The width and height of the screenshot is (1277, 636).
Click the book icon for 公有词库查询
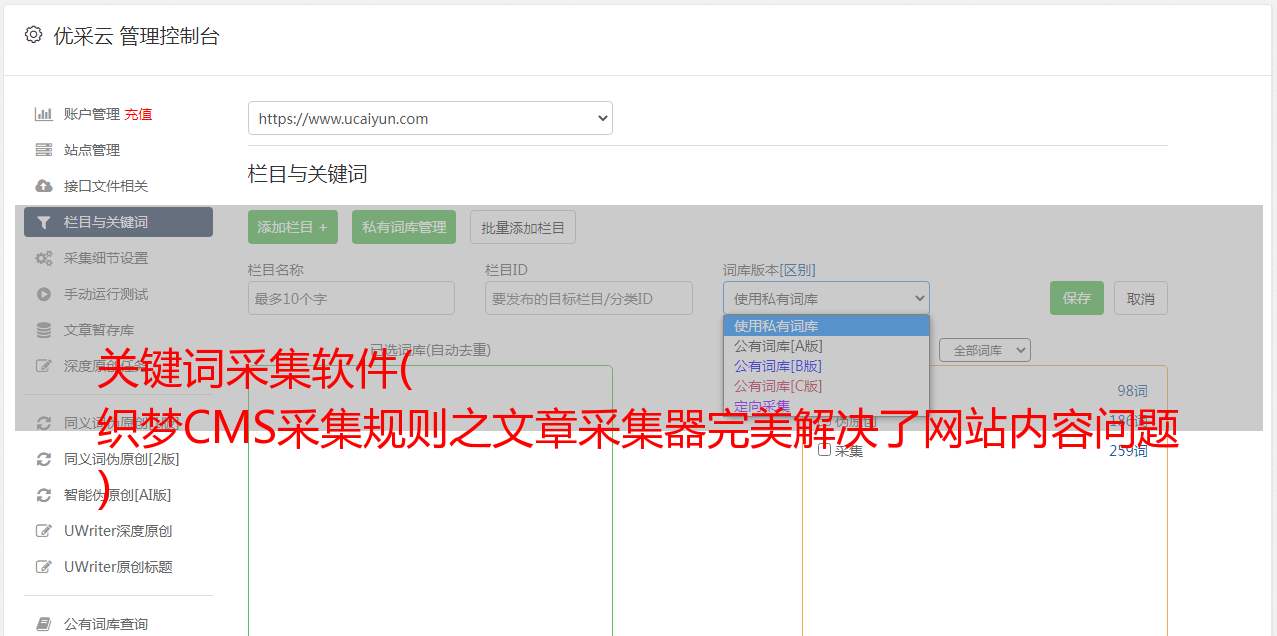pyautogui.click(x=44, y=624)
